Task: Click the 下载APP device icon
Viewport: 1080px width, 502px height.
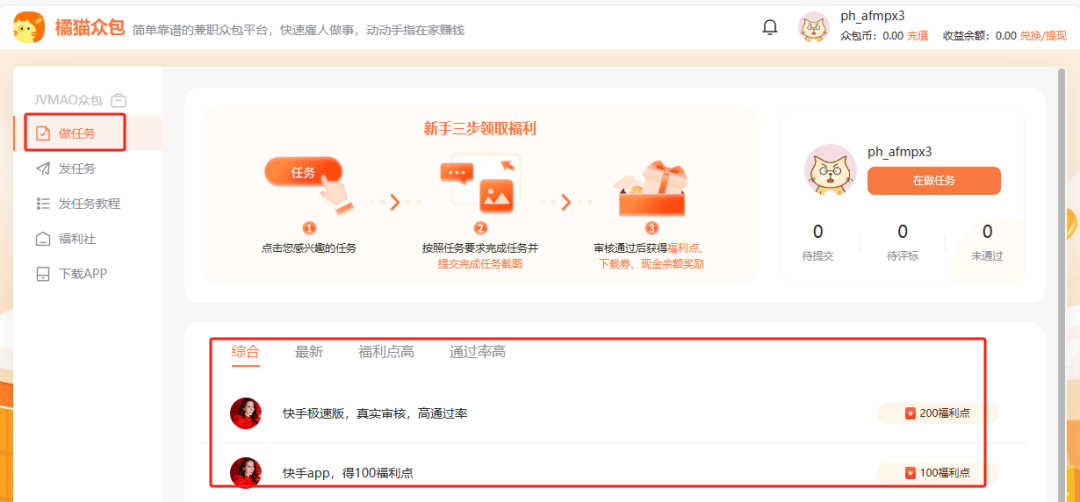Action: tap(43, 274)
